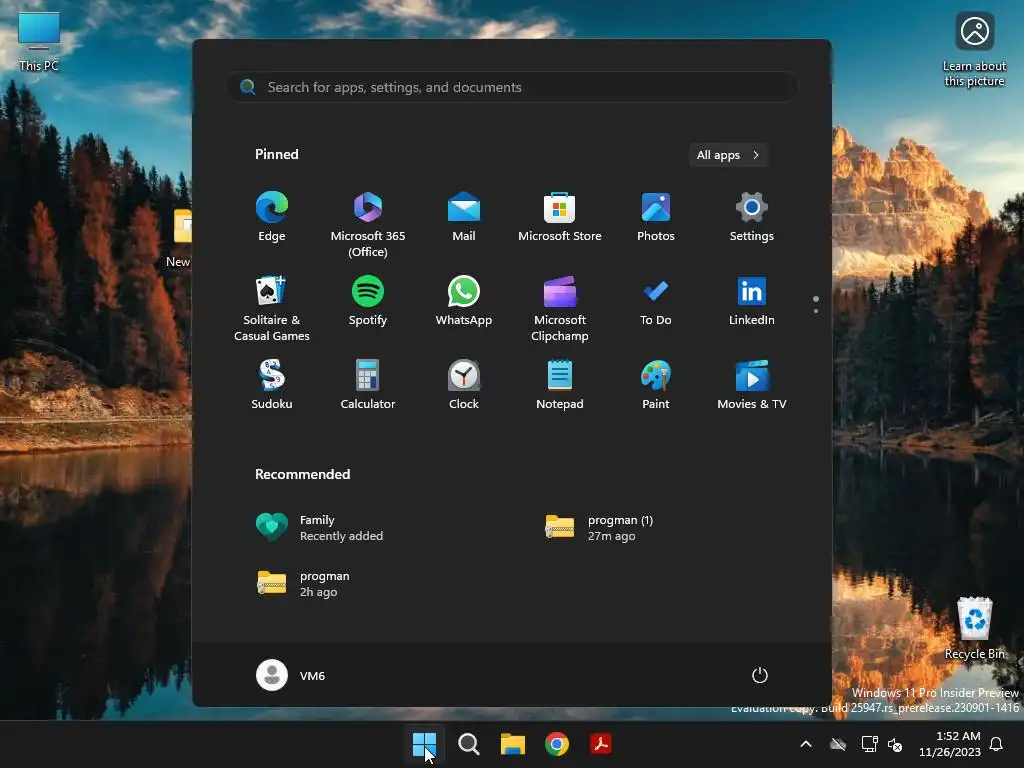Open File Explorer from taskbar
Image resolution: width=1024 pixels, height=768 pixels.
pos(513,744)
